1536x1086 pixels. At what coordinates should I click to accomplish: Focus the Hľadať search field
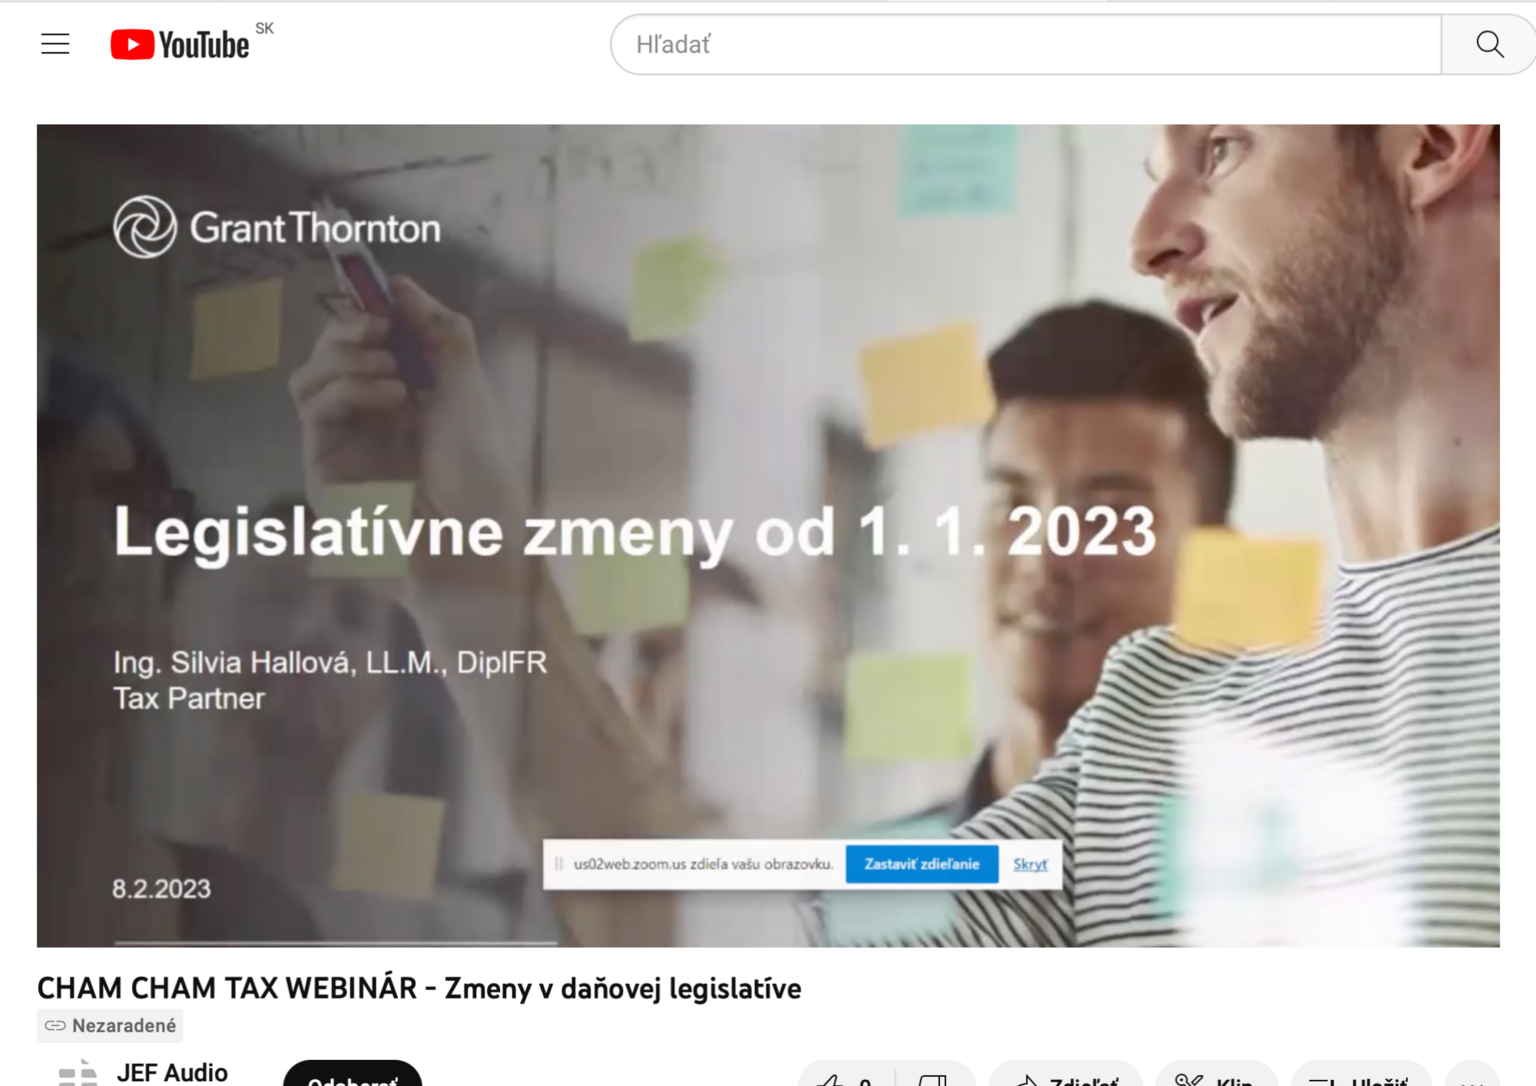click(1025, 45)
